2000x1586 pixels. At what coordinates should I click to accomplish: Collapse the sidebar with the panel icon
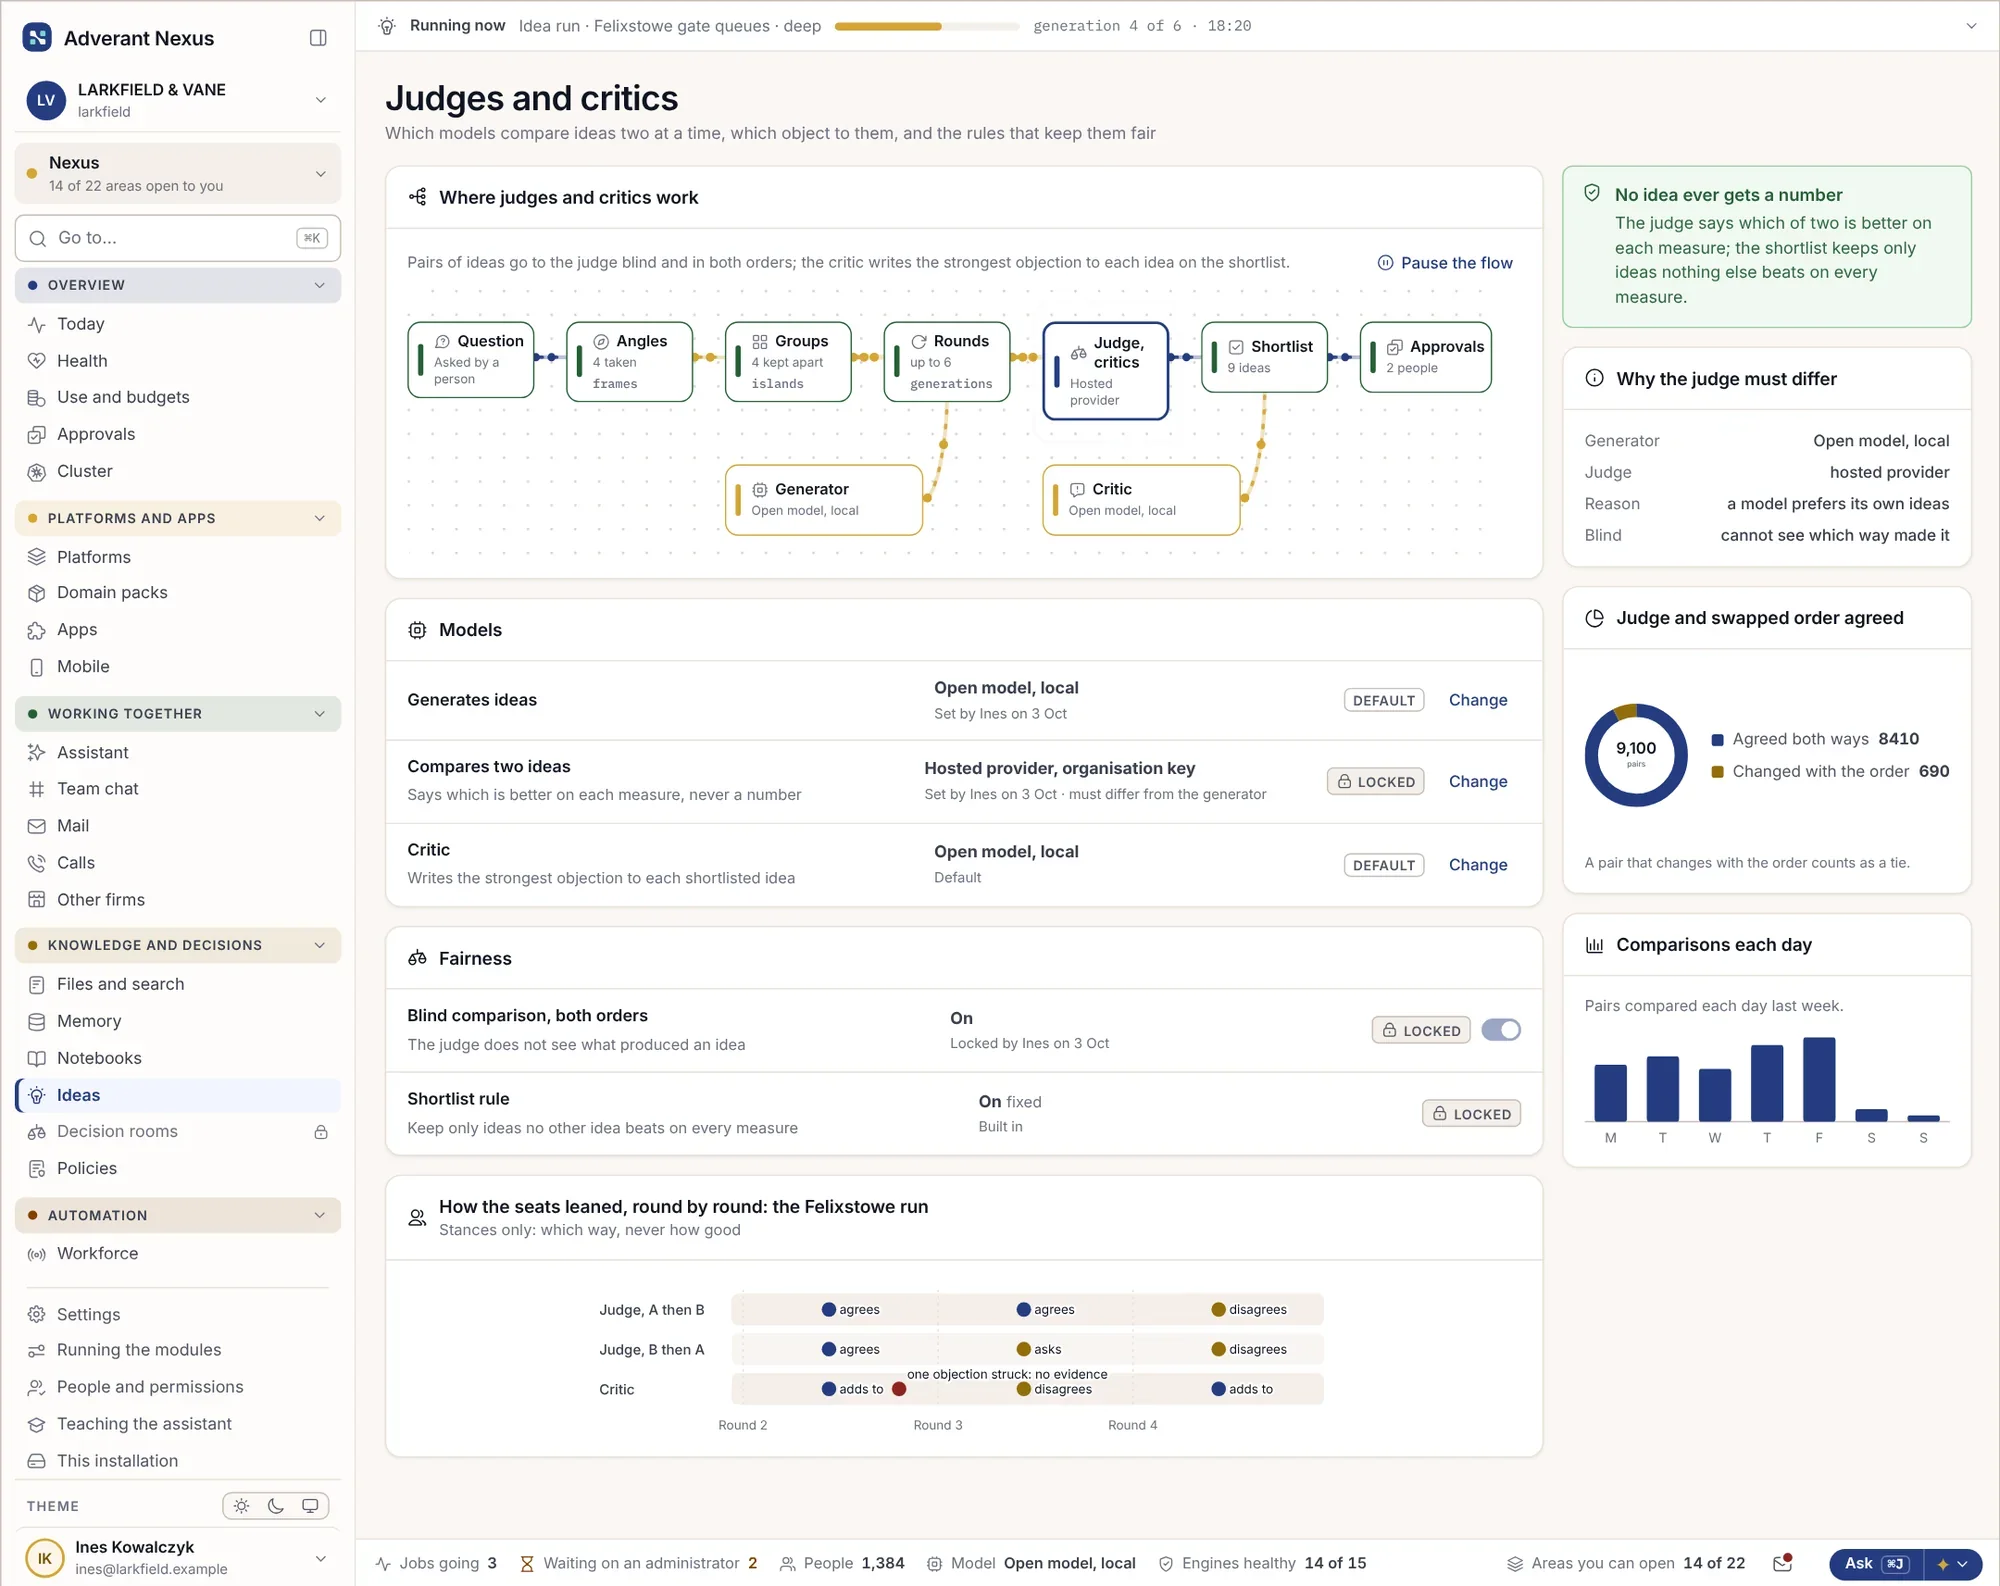[318, 38]
